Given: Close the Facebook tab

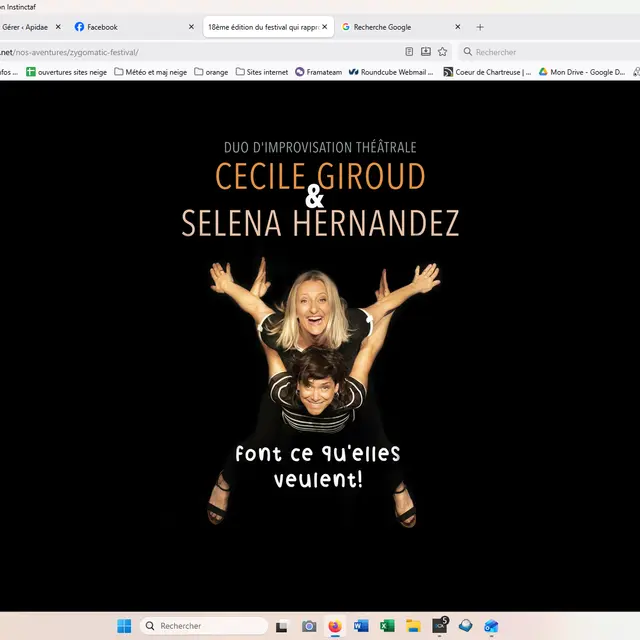Looking at the screenshot, I should (191, 27).
